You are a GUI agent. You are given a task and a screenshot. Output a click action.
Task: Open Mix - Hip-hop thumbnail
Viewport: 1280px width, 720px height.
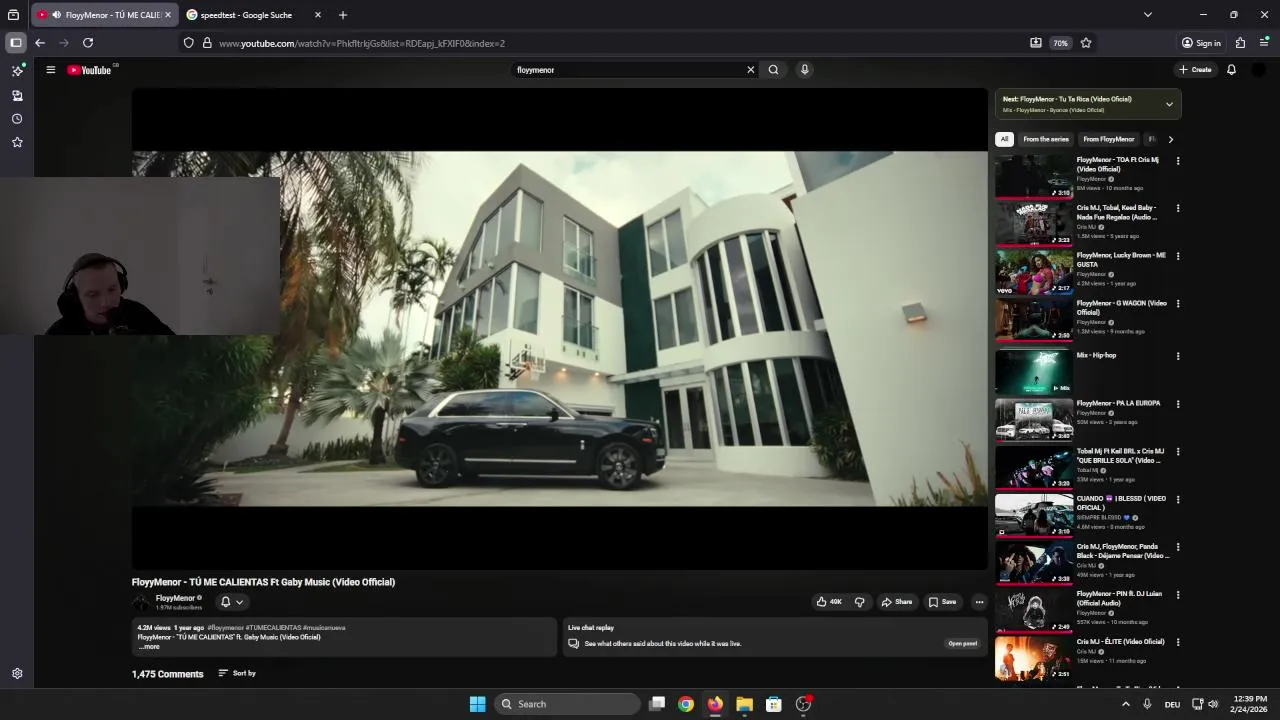pos(1034,371)
